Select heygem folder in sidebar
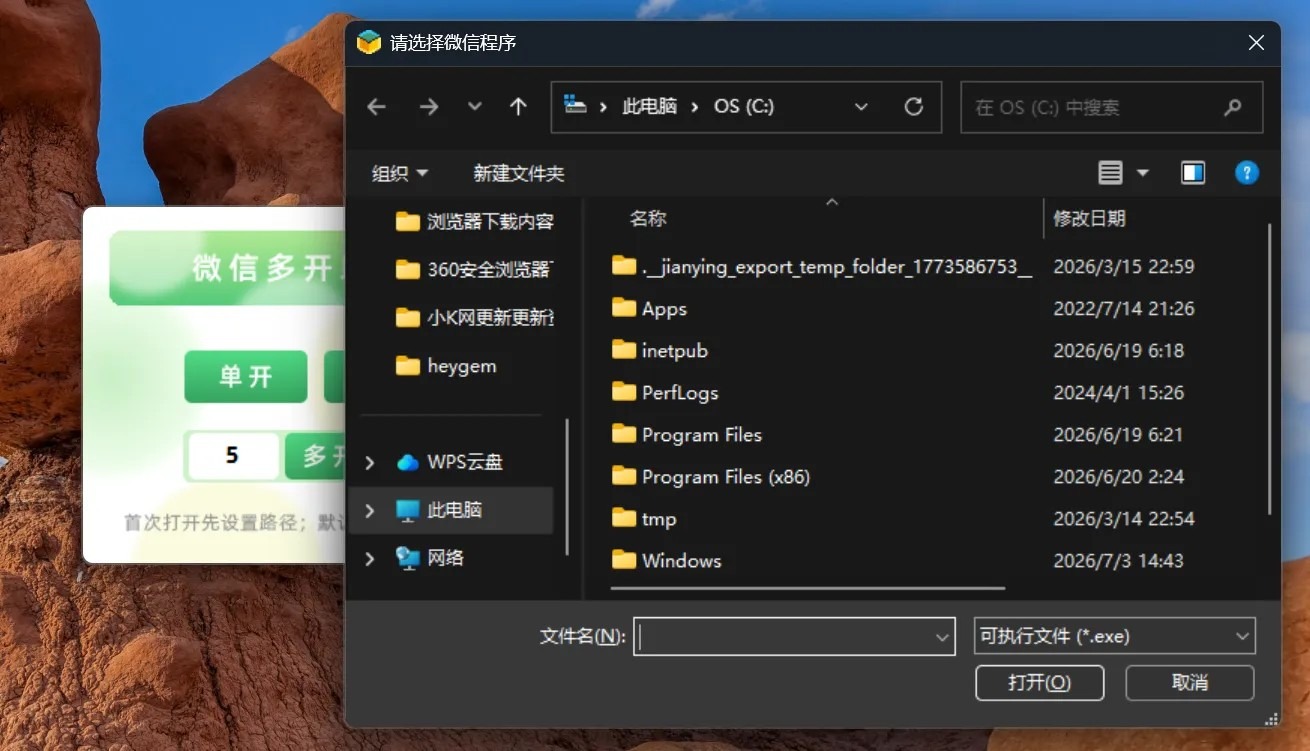Viewport: 1310px width, 751px height. pyautogui.click(x=446, y=366)
